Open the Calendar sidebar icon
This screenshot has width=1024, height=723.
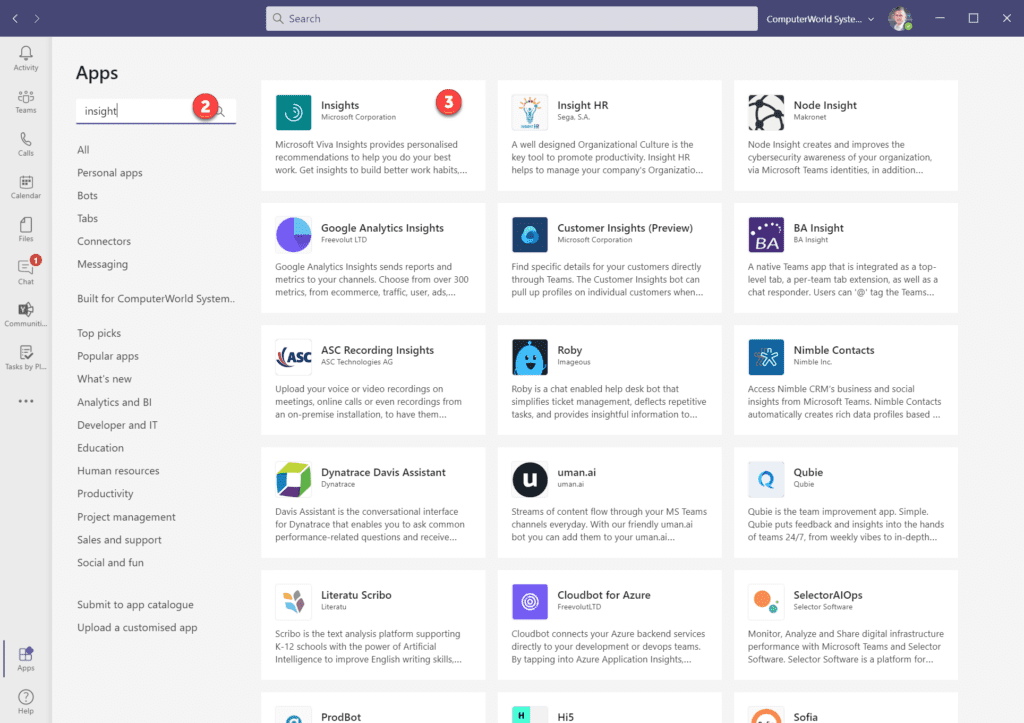coord(25,187)
